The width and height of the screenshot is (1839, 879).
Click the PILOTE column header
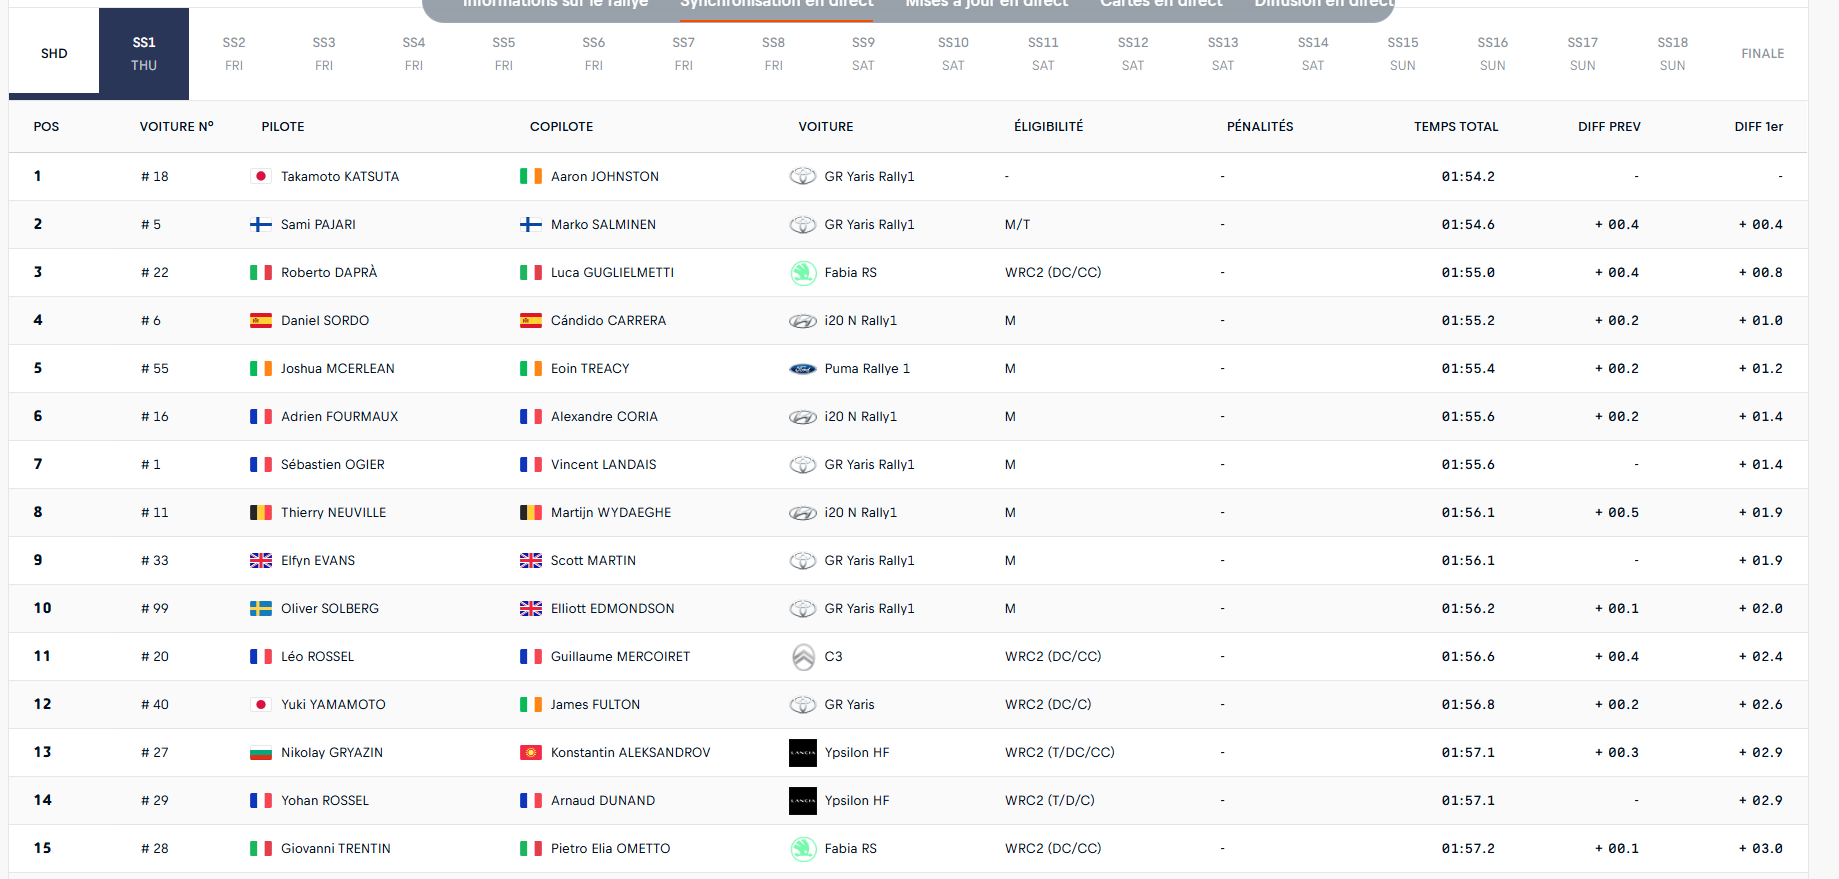point(283,127)
